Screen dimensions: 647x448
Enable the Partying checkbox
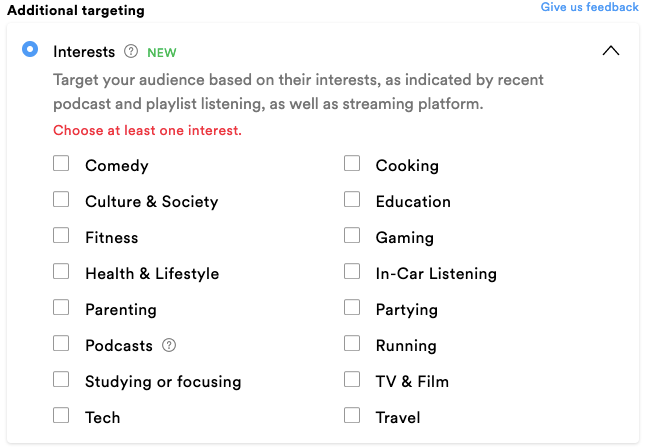(x=352, y=307)
